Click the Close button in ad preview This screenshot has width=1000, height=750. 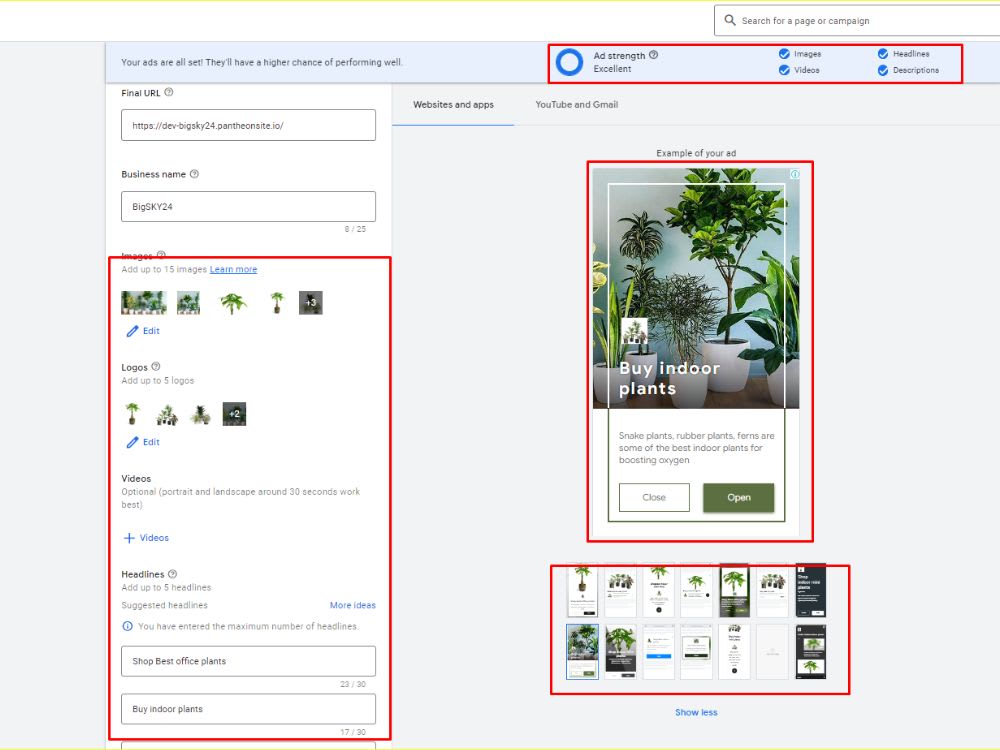[x=654, y=497]
